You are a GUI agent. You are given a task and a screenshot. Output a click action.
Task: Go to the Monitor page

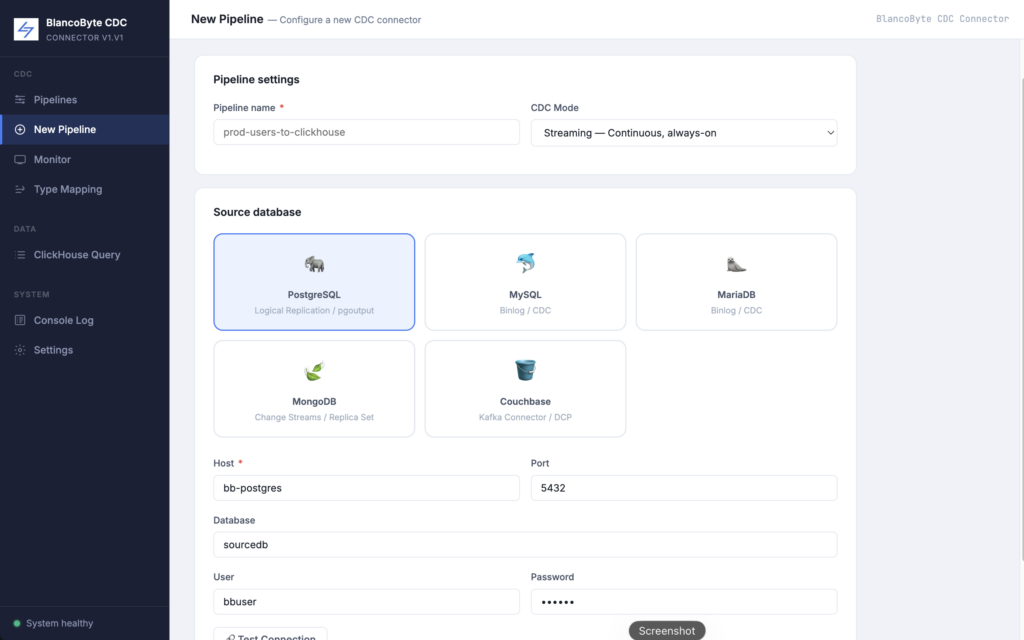pyautogui.click(x=85, y=159)
